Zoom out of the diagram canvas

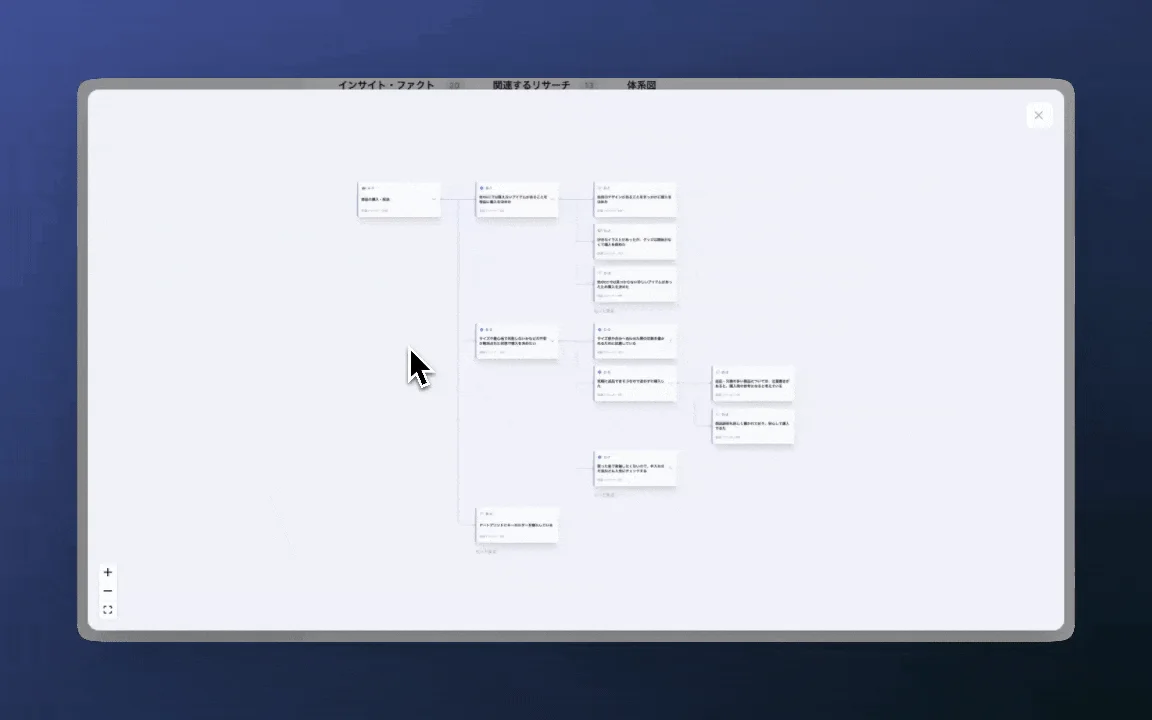[x=108, y=591]
